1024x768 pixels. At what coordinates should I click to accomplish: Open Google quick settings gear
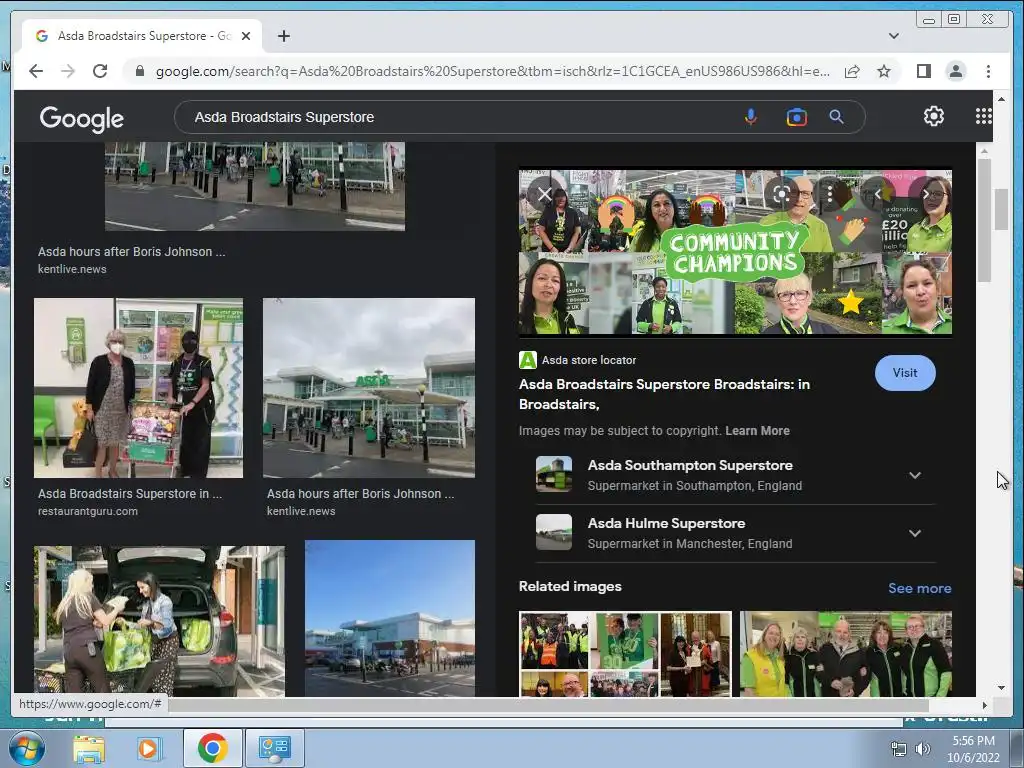pos(933,116)
